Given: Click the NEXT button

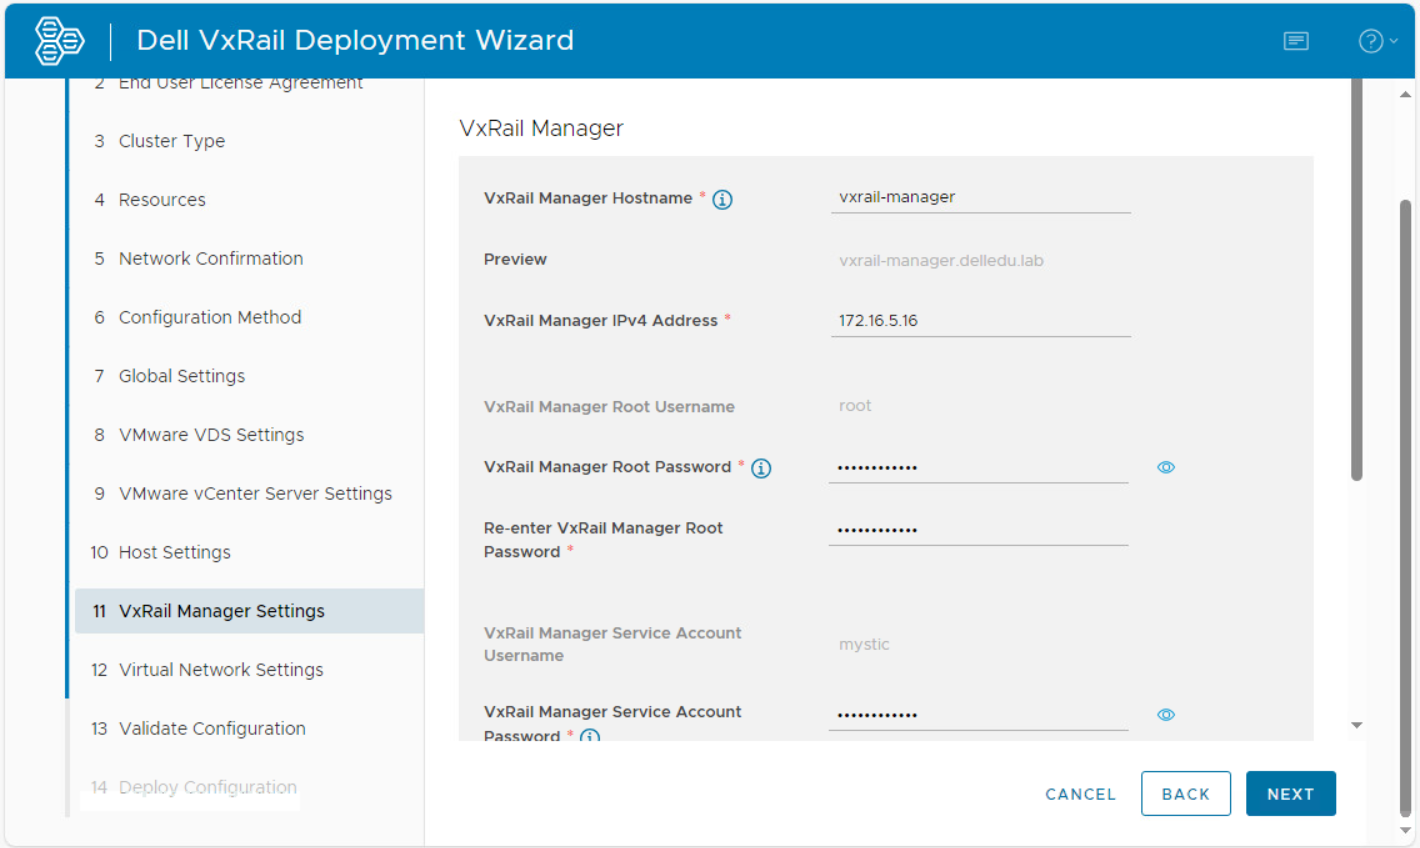Looking at the screenshot, I should pos(1290,793).
